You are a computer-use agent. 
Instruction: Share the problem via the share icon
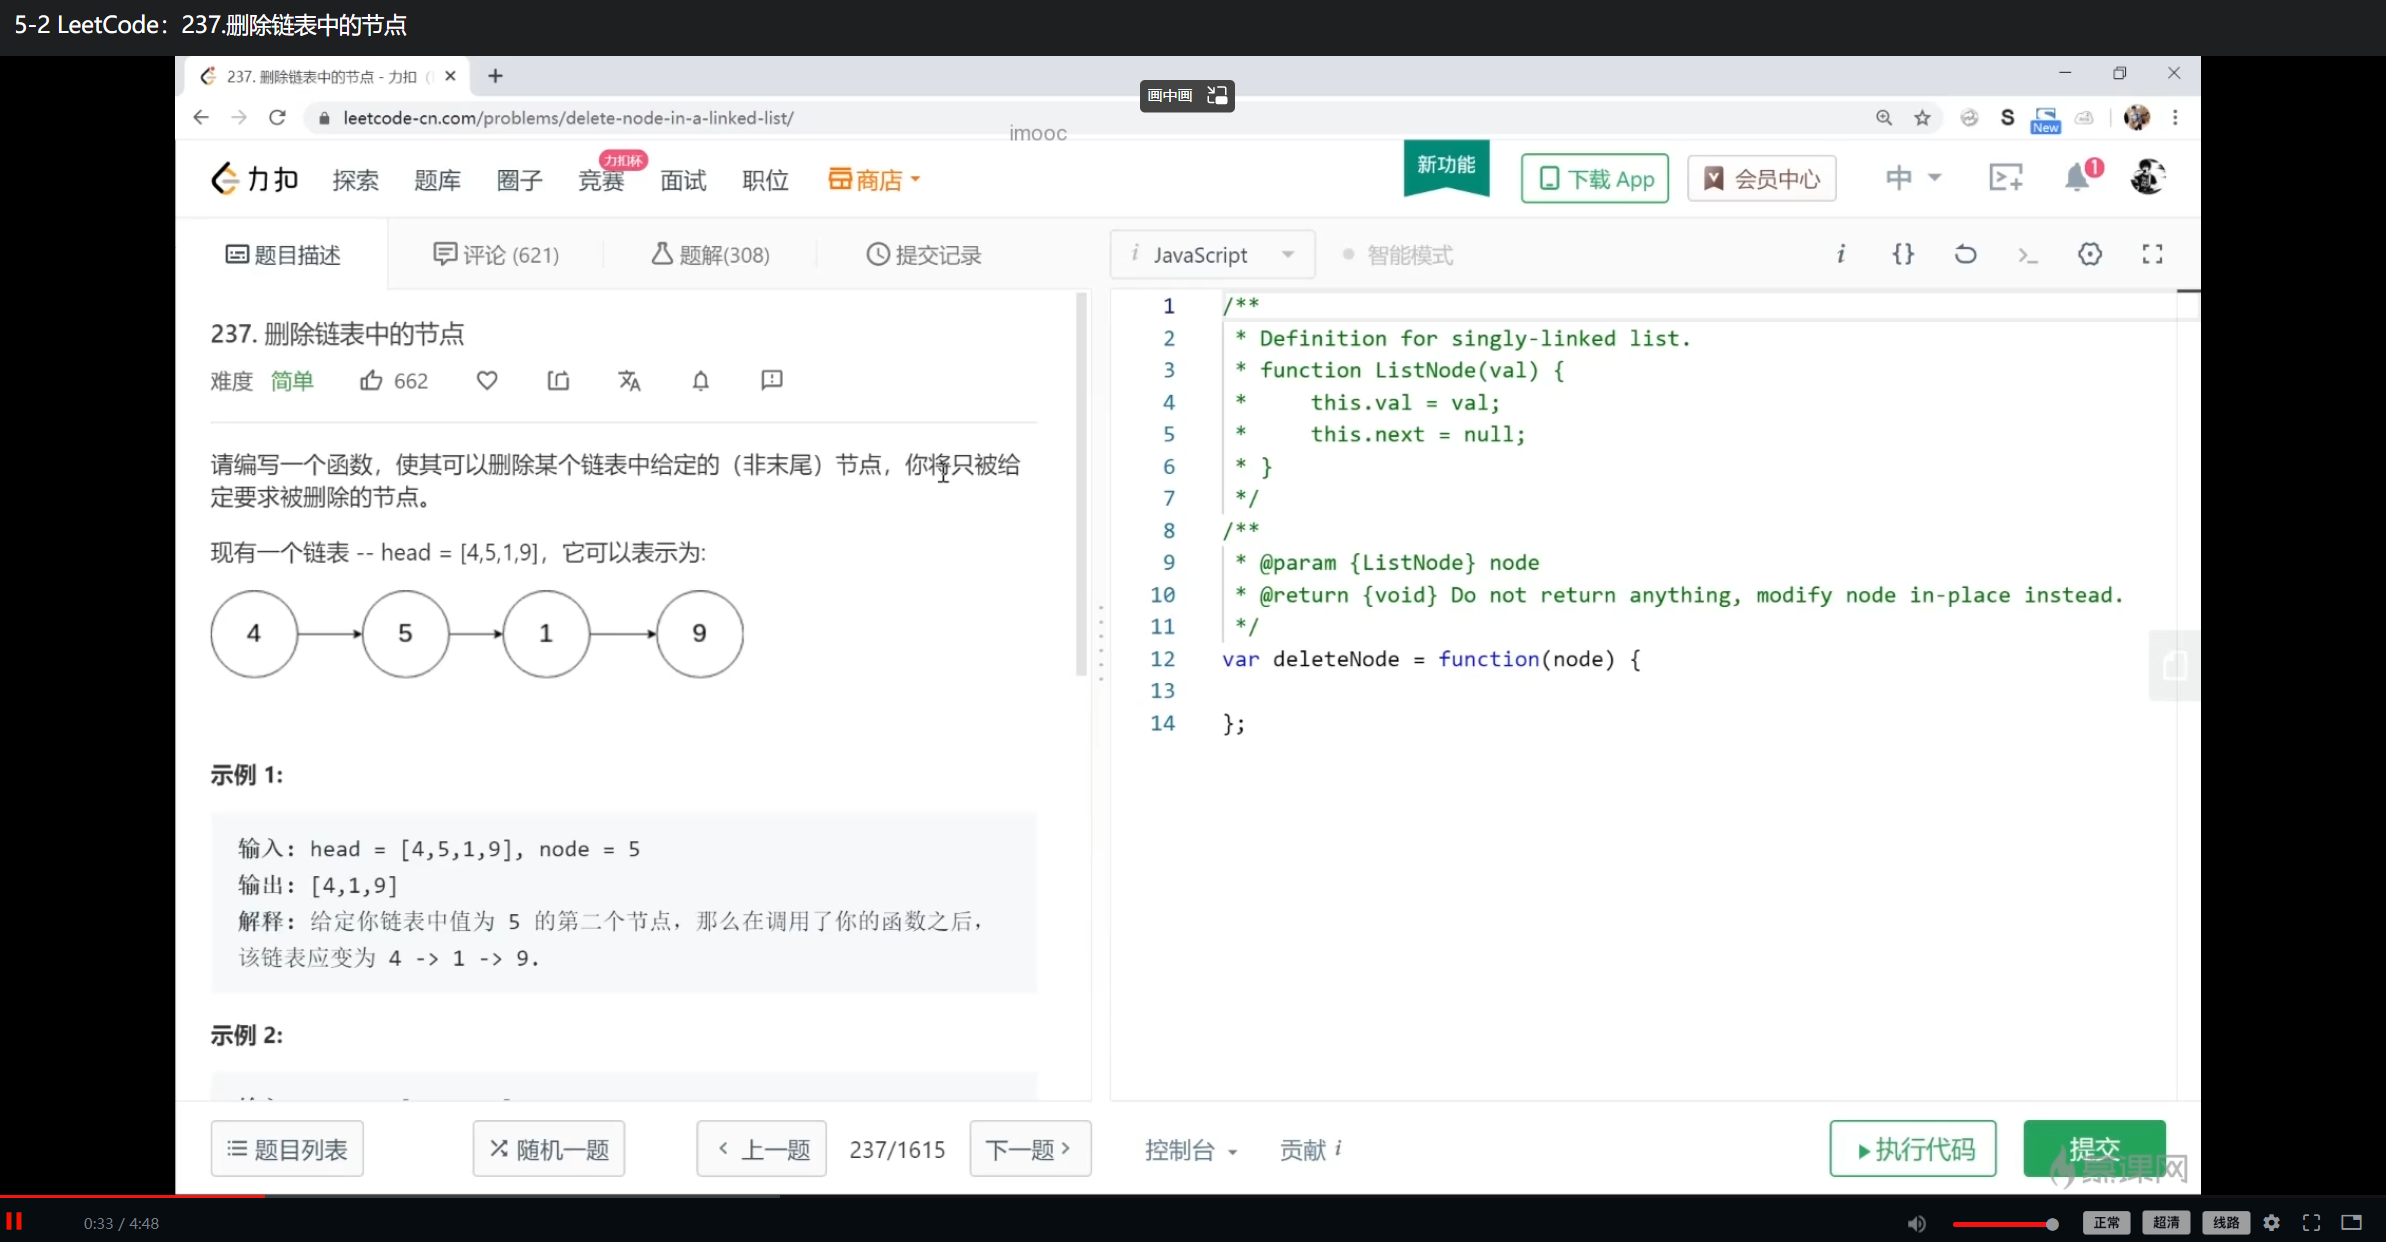pos(558,380)
